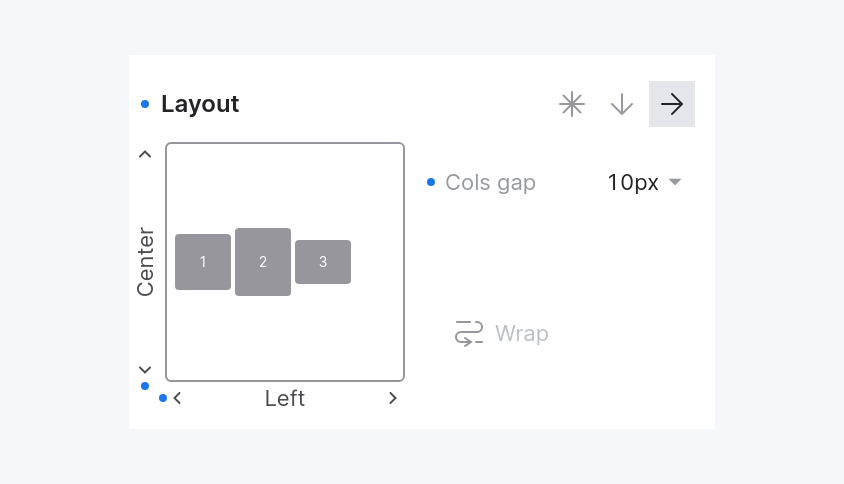
Task: Switch layout direction to vertical down arrow
Action: tap(622, 104)
